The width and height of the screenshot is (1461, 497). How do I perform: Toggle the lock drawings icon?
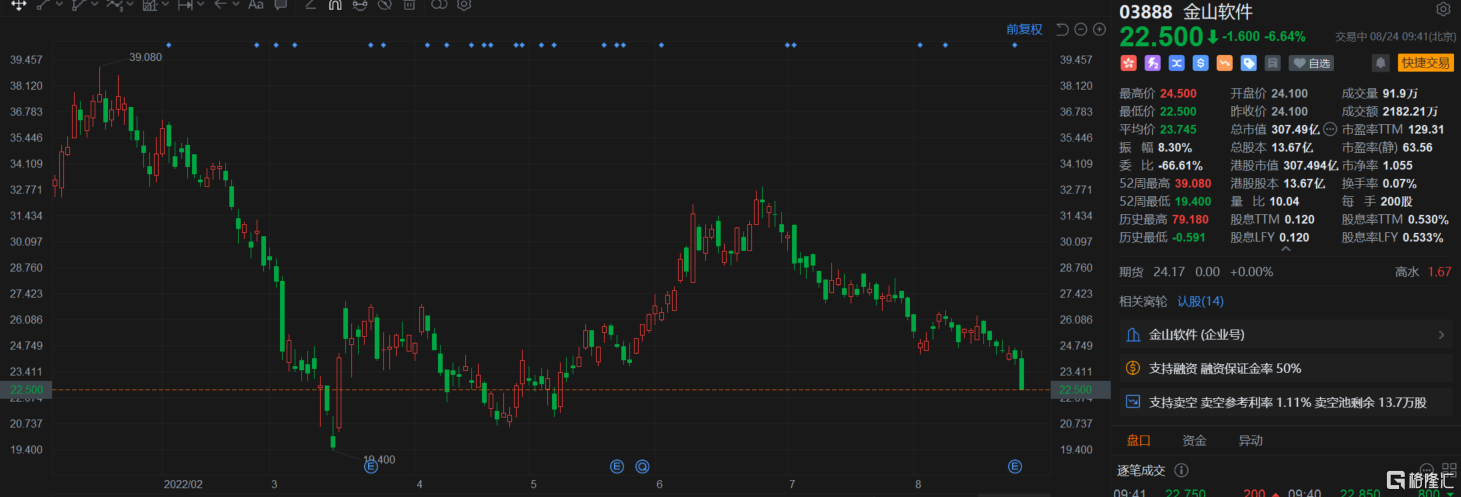pos(360,5)
